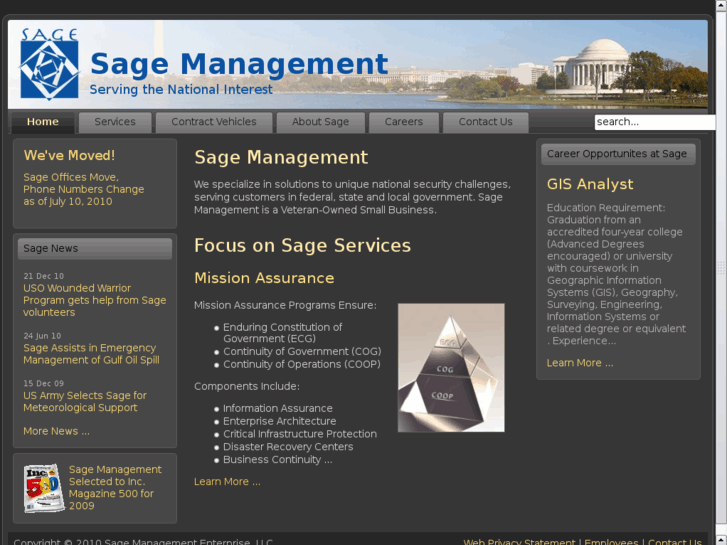This screenshot has height=545, width=727.
Task: Open US Army Meteorological Support news
Action: pos(85,402)
